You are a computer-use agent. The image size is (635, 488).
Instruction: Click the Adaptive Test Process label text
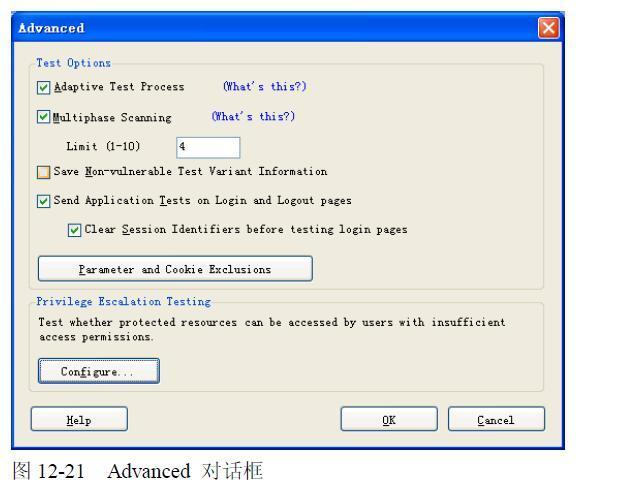[119, 87]
